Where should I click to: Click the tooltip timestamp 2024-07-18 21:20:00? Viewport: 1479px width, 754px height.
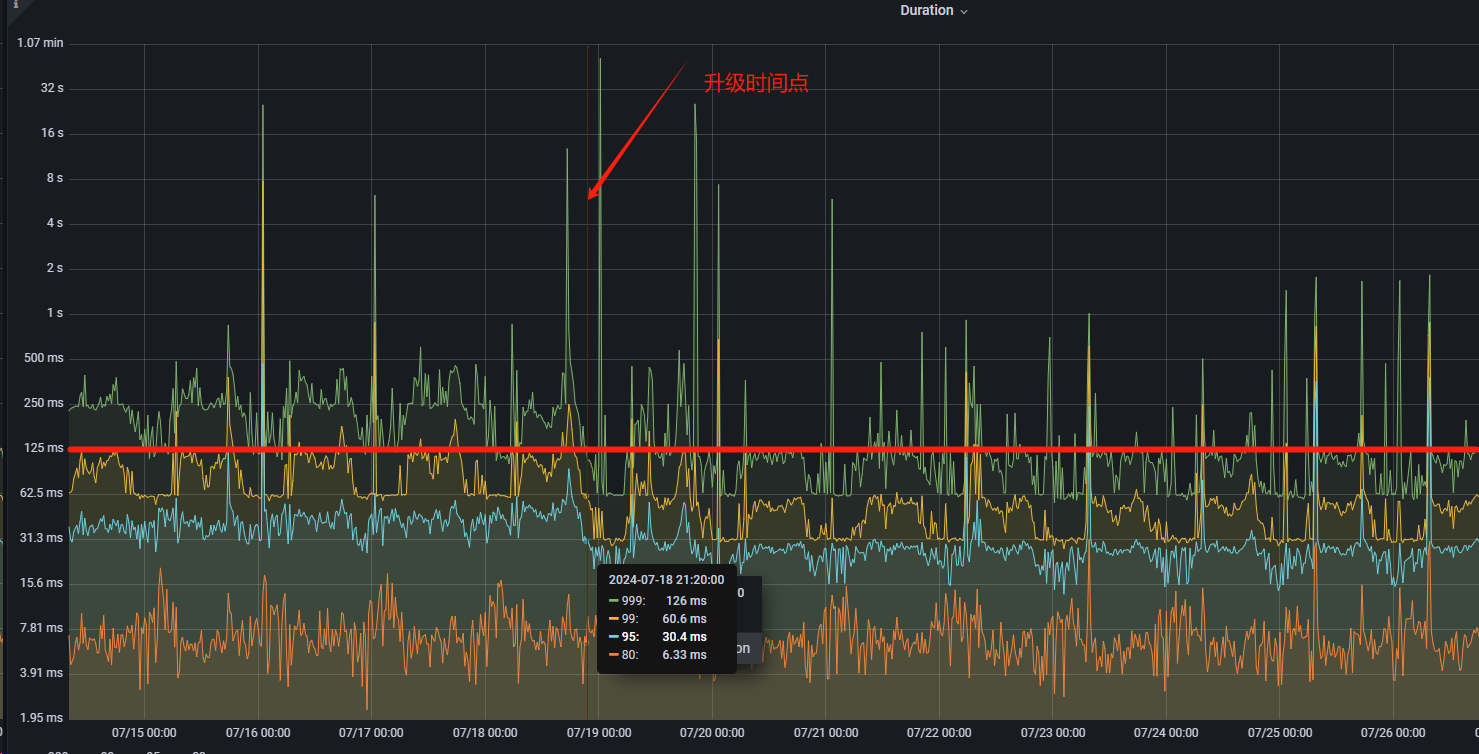[x=666, y=580]
